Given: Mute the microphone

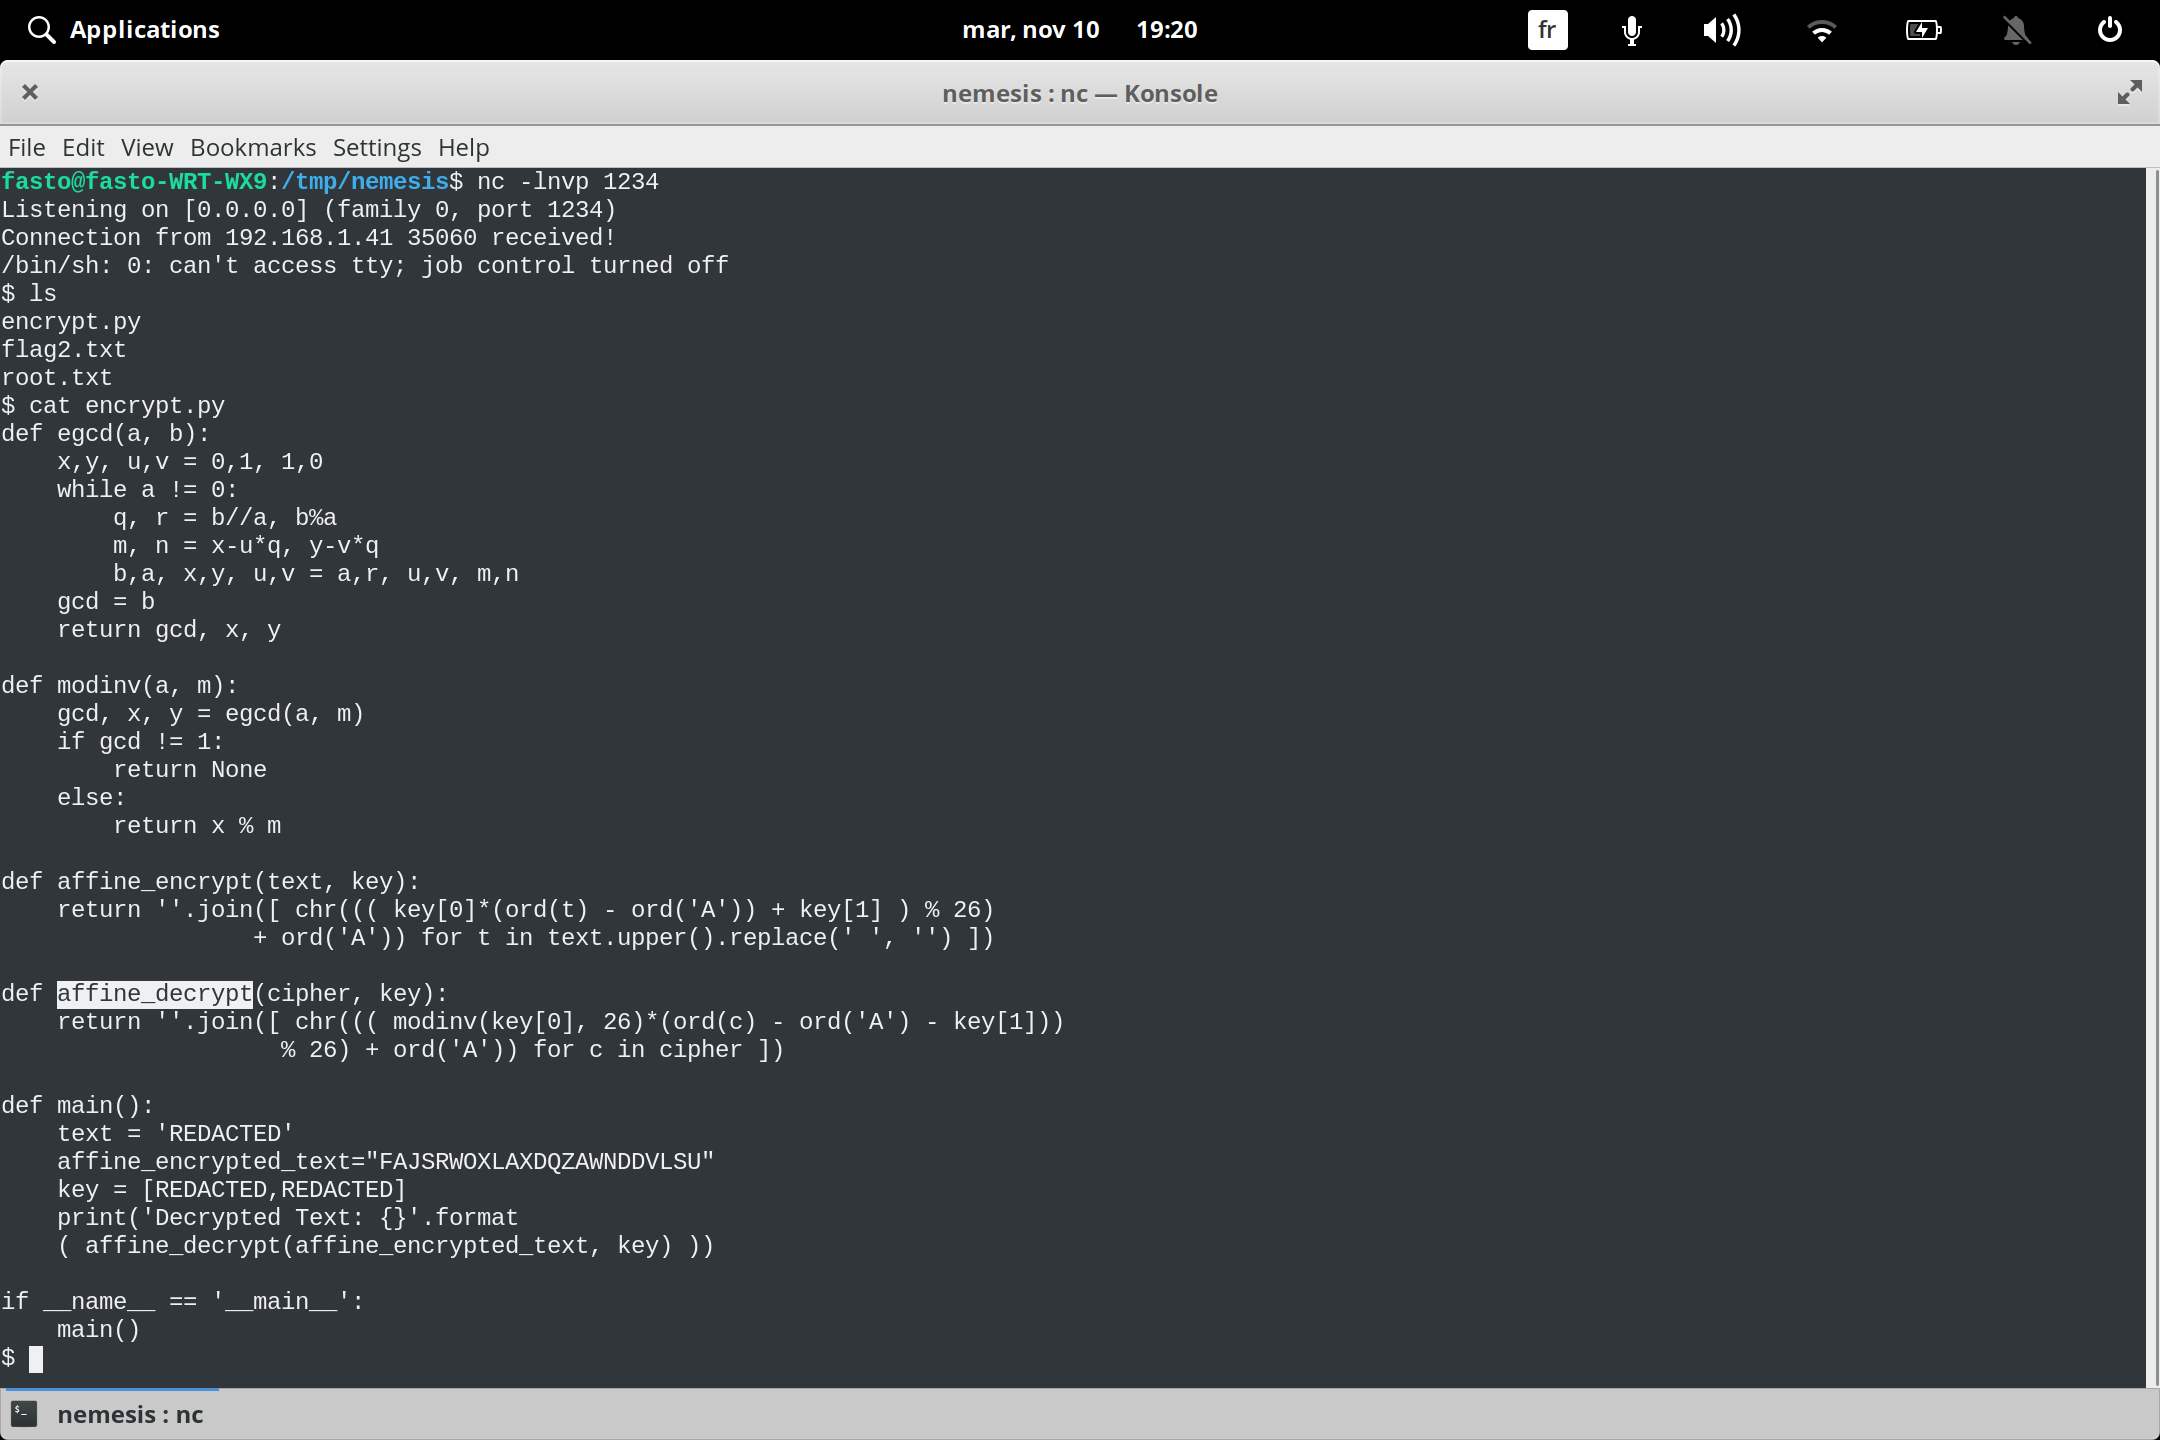Looking at the screenshot, I should (1629, 30).
